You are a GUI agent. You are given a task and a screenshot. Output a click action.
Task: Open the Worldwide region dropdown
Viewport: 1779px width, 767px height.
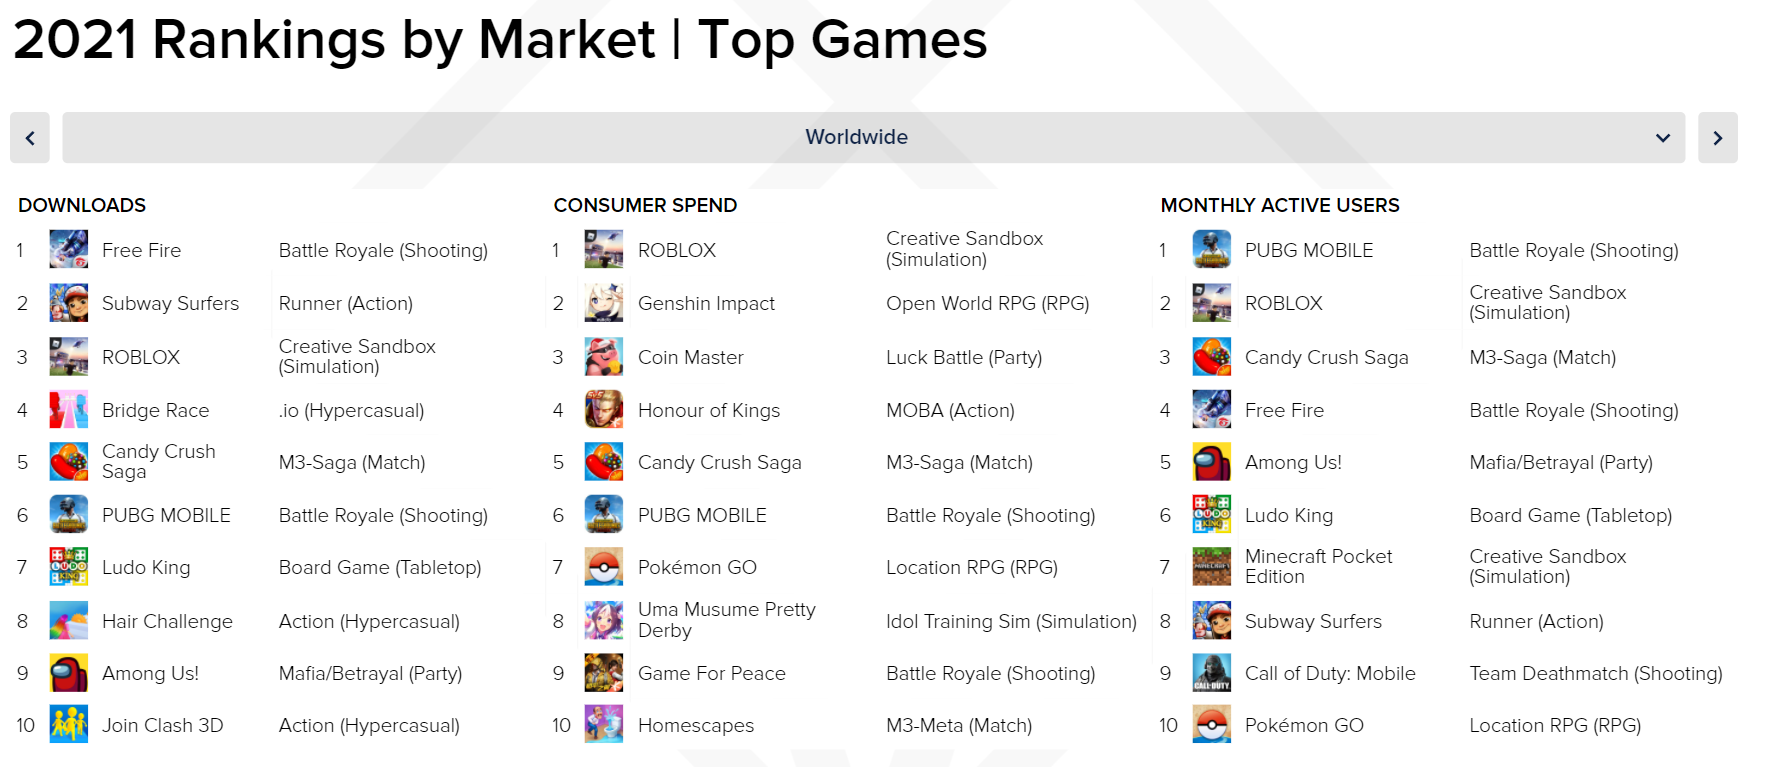[x=856, y=137]
